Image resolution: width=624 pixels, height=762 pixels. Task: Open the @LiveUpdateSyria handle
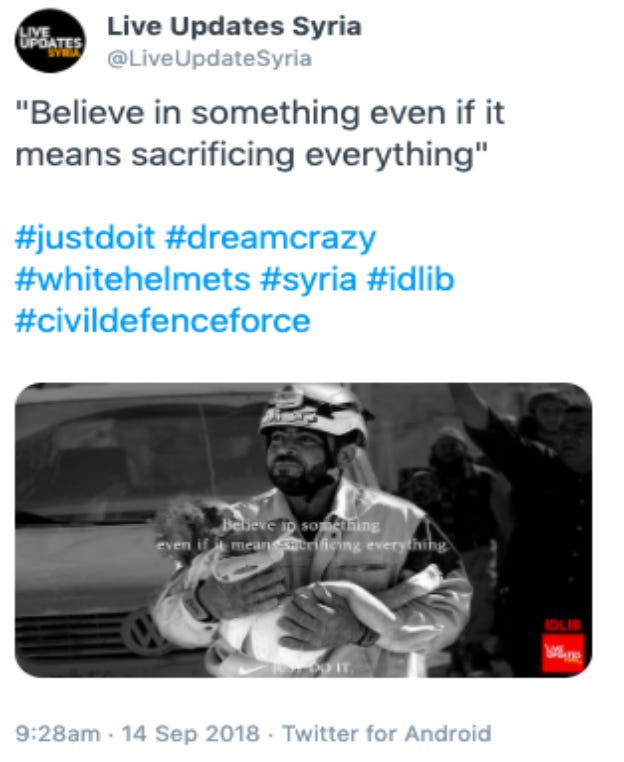pos(209,59)
